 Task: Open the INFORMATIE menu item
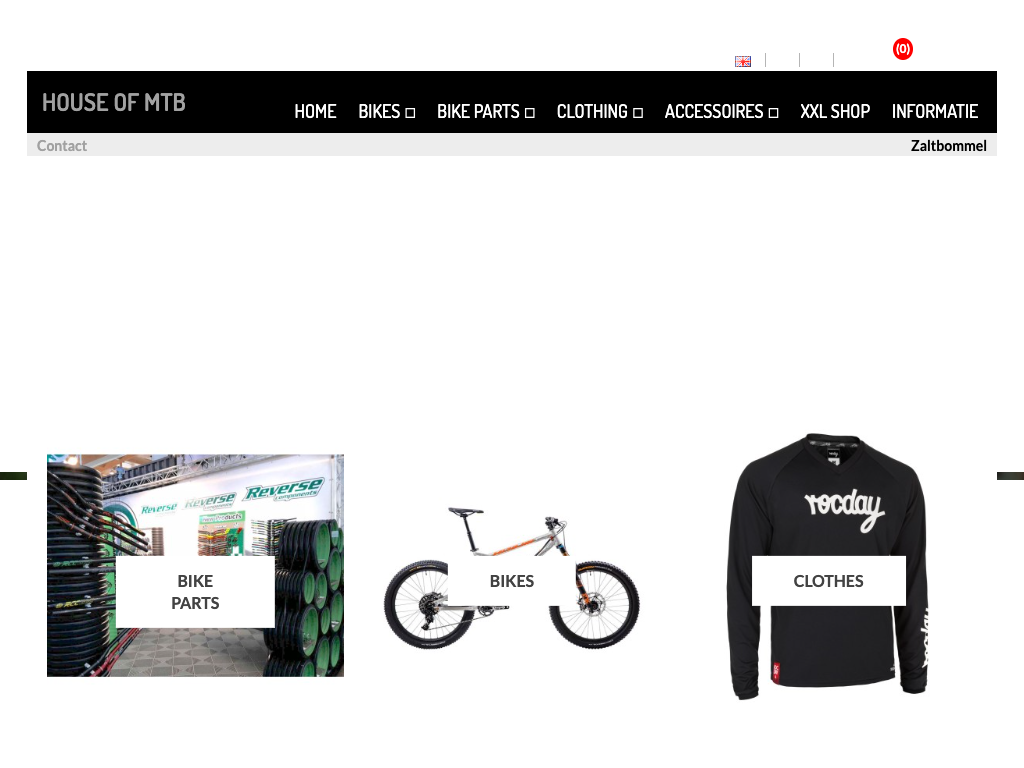[x=935, y=112]
